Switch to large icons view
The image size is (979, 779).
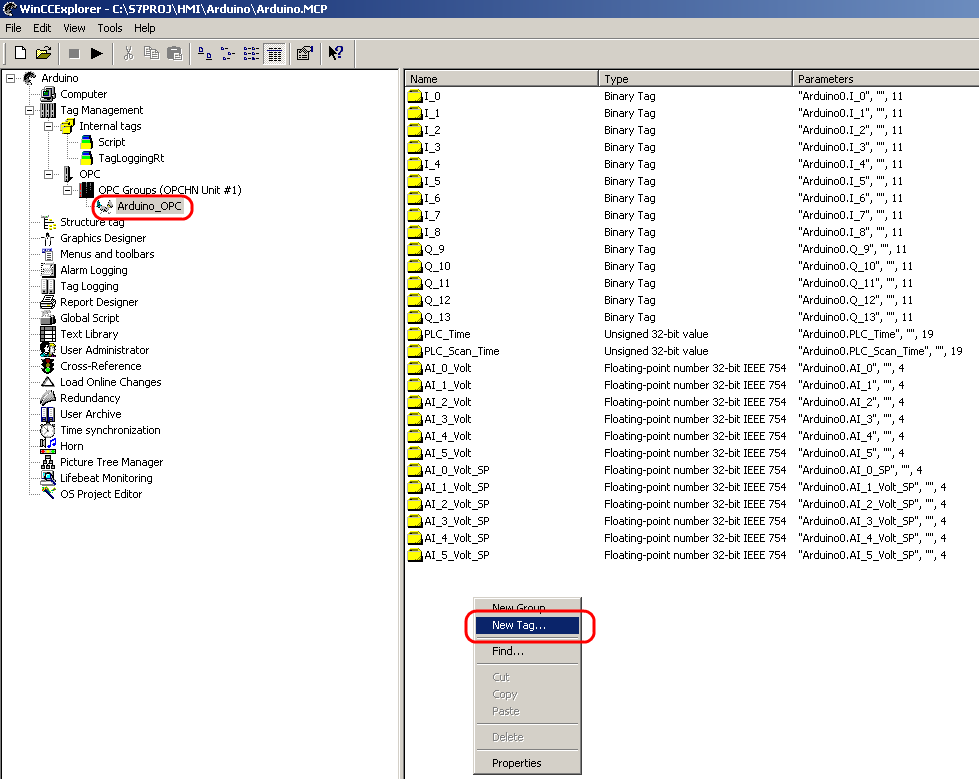(x=205, y=54)
